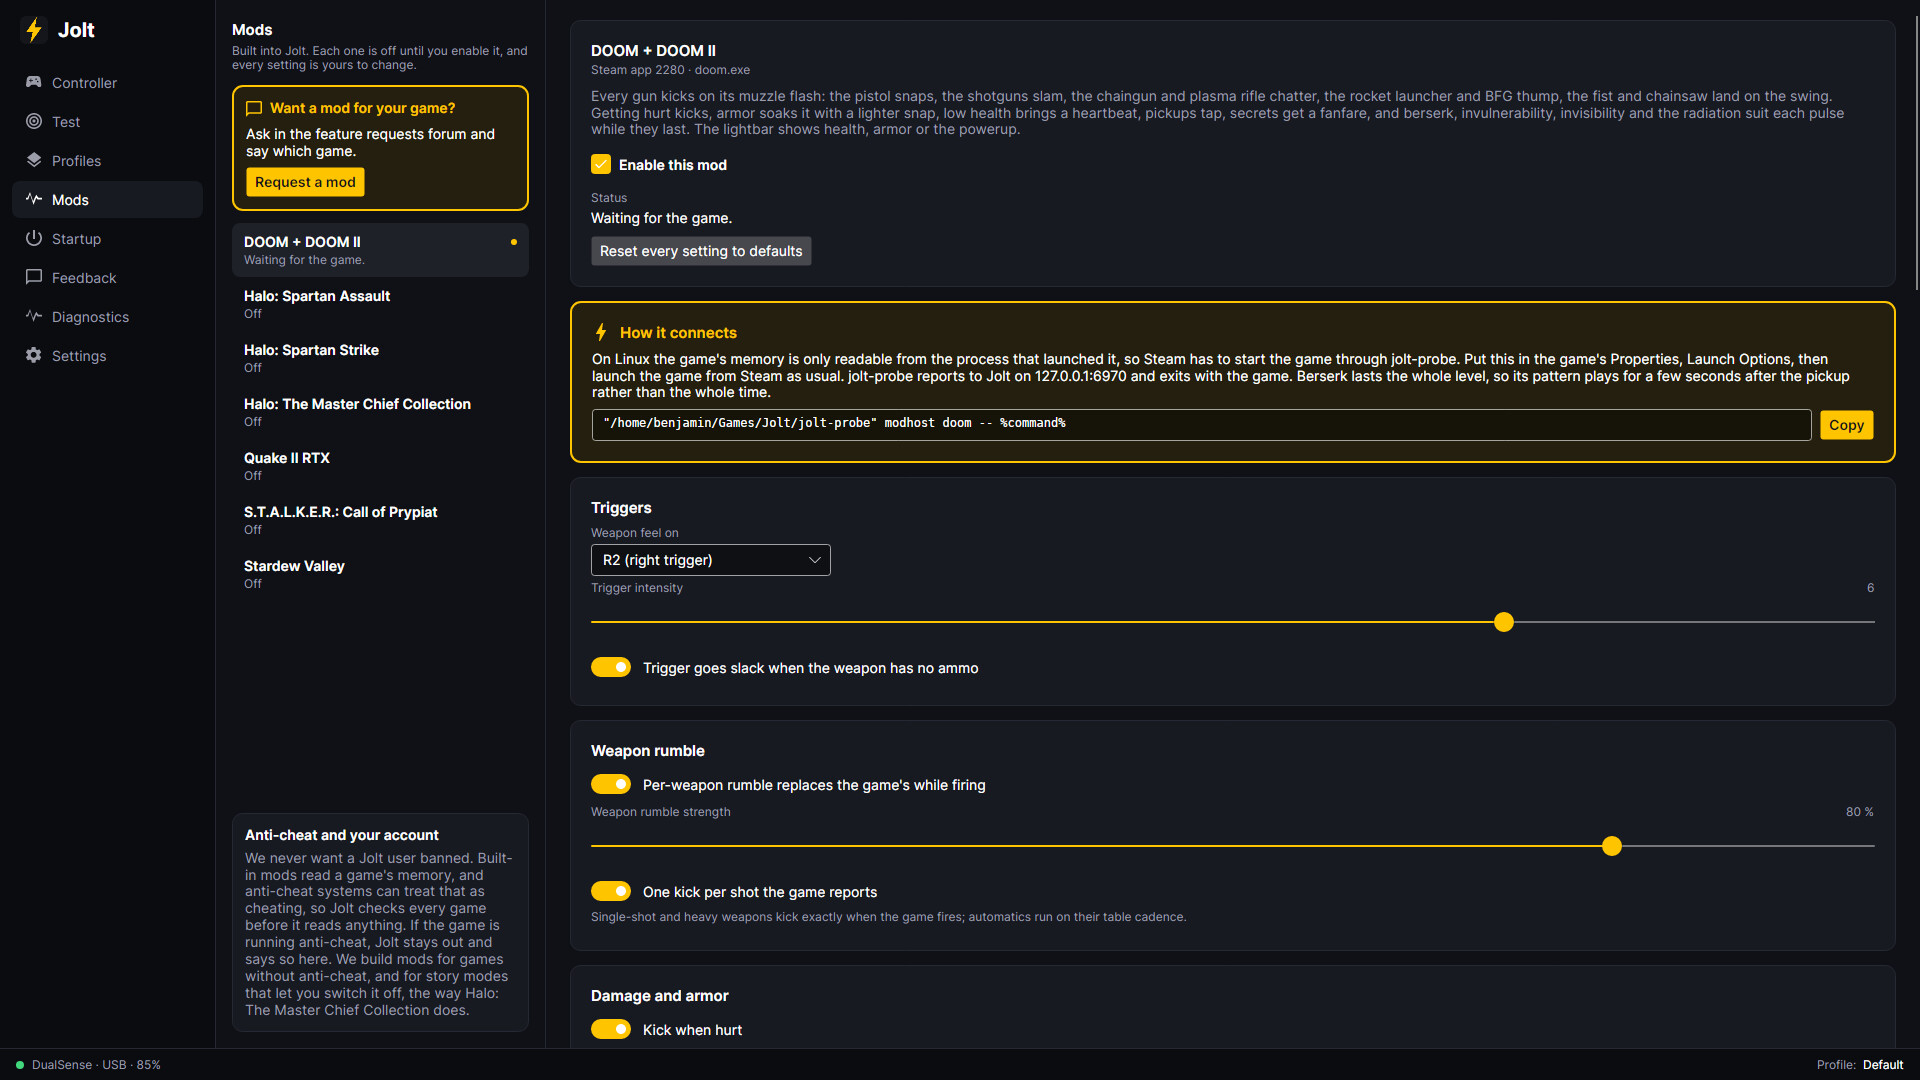Toggle Per-weapon rumble replaces the game's

pyautogui.click(x=611, y=784)
